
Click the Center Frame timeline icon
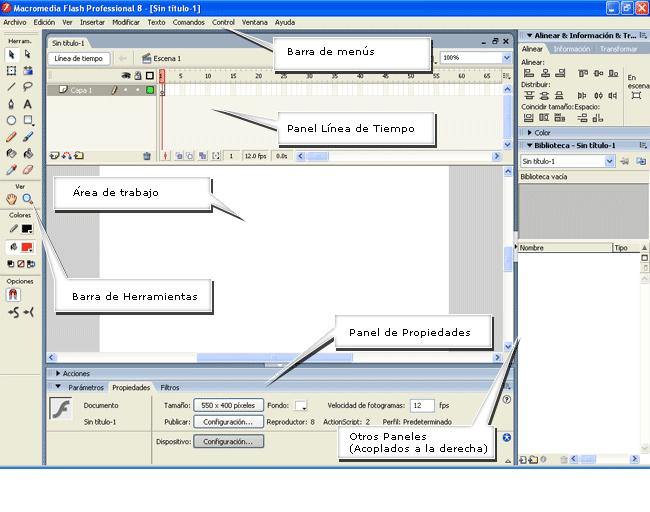[x=165, y=156]
